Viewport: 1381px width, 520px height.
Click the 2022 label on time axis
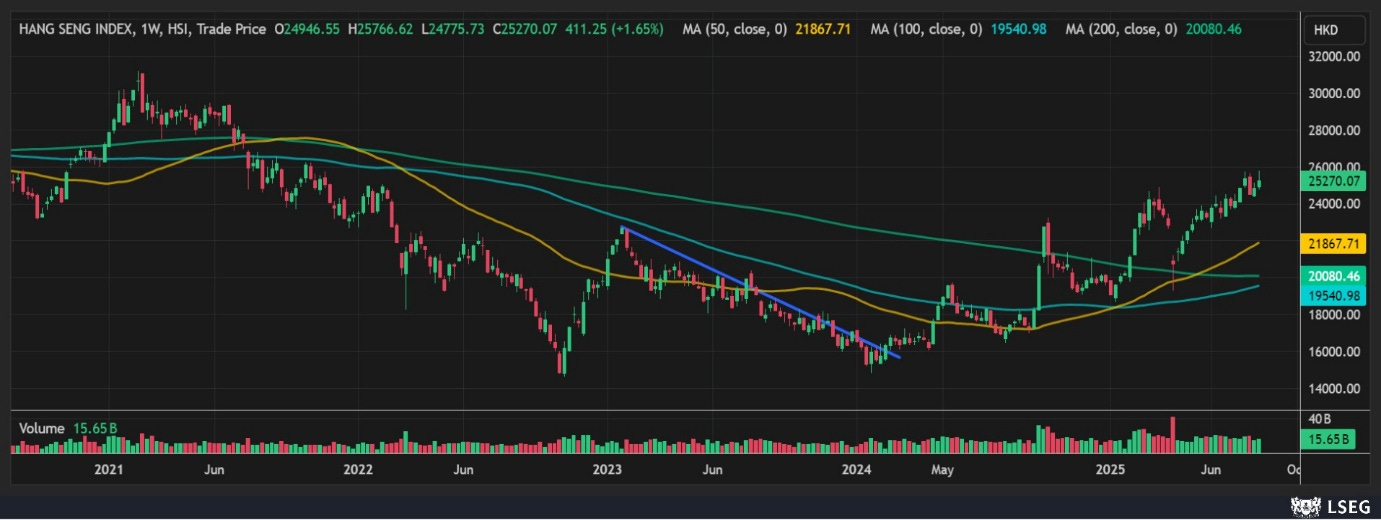[x=357, y=469]
